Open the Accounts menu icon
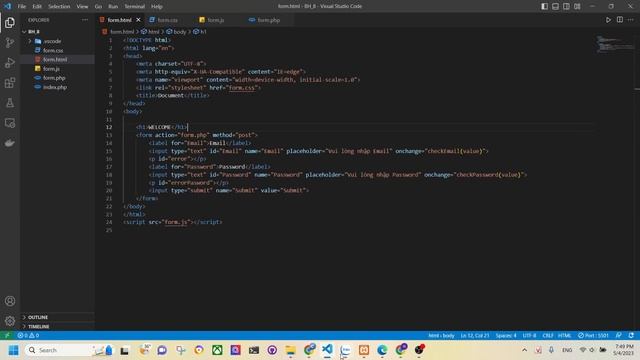 10,301
